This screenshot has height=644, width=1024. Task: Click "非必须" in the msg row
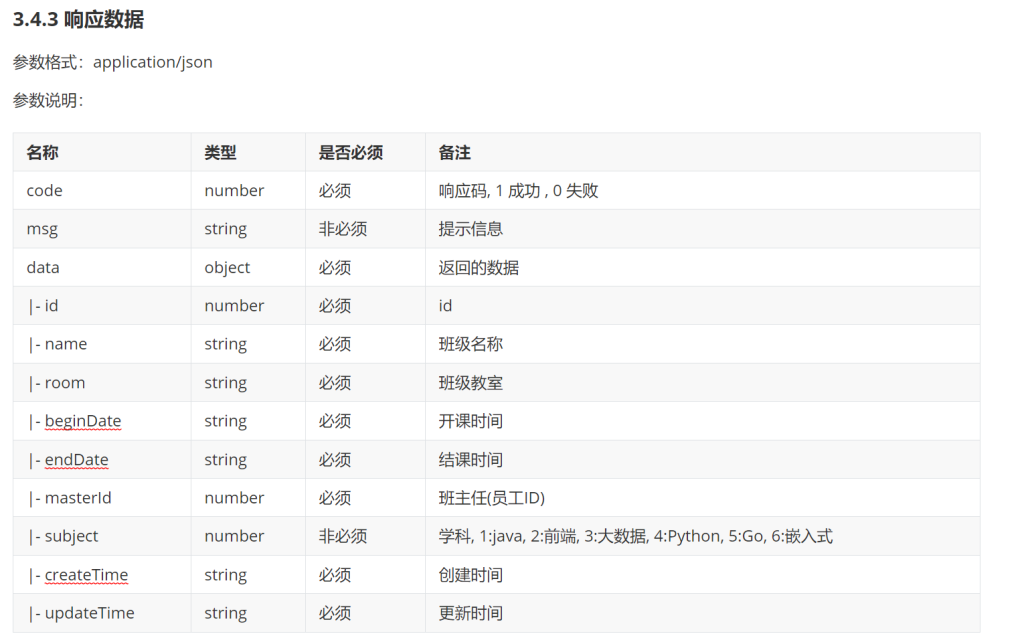[342, 229]
